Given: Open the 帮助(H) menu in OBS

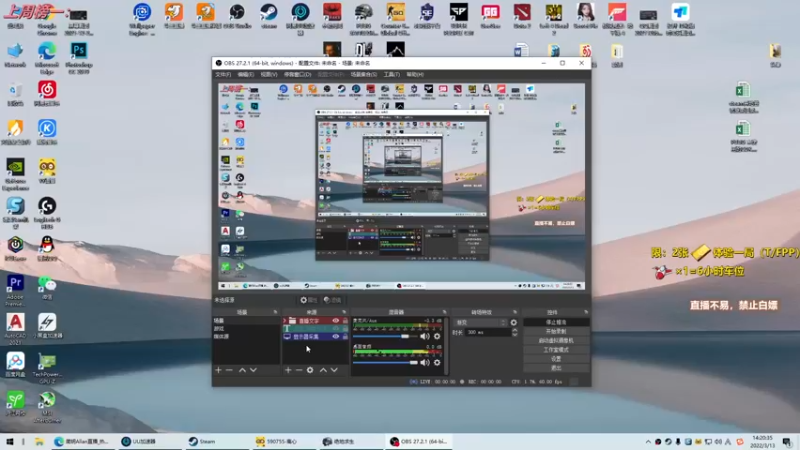Looking at the screenshot, I should coord(415,74).
